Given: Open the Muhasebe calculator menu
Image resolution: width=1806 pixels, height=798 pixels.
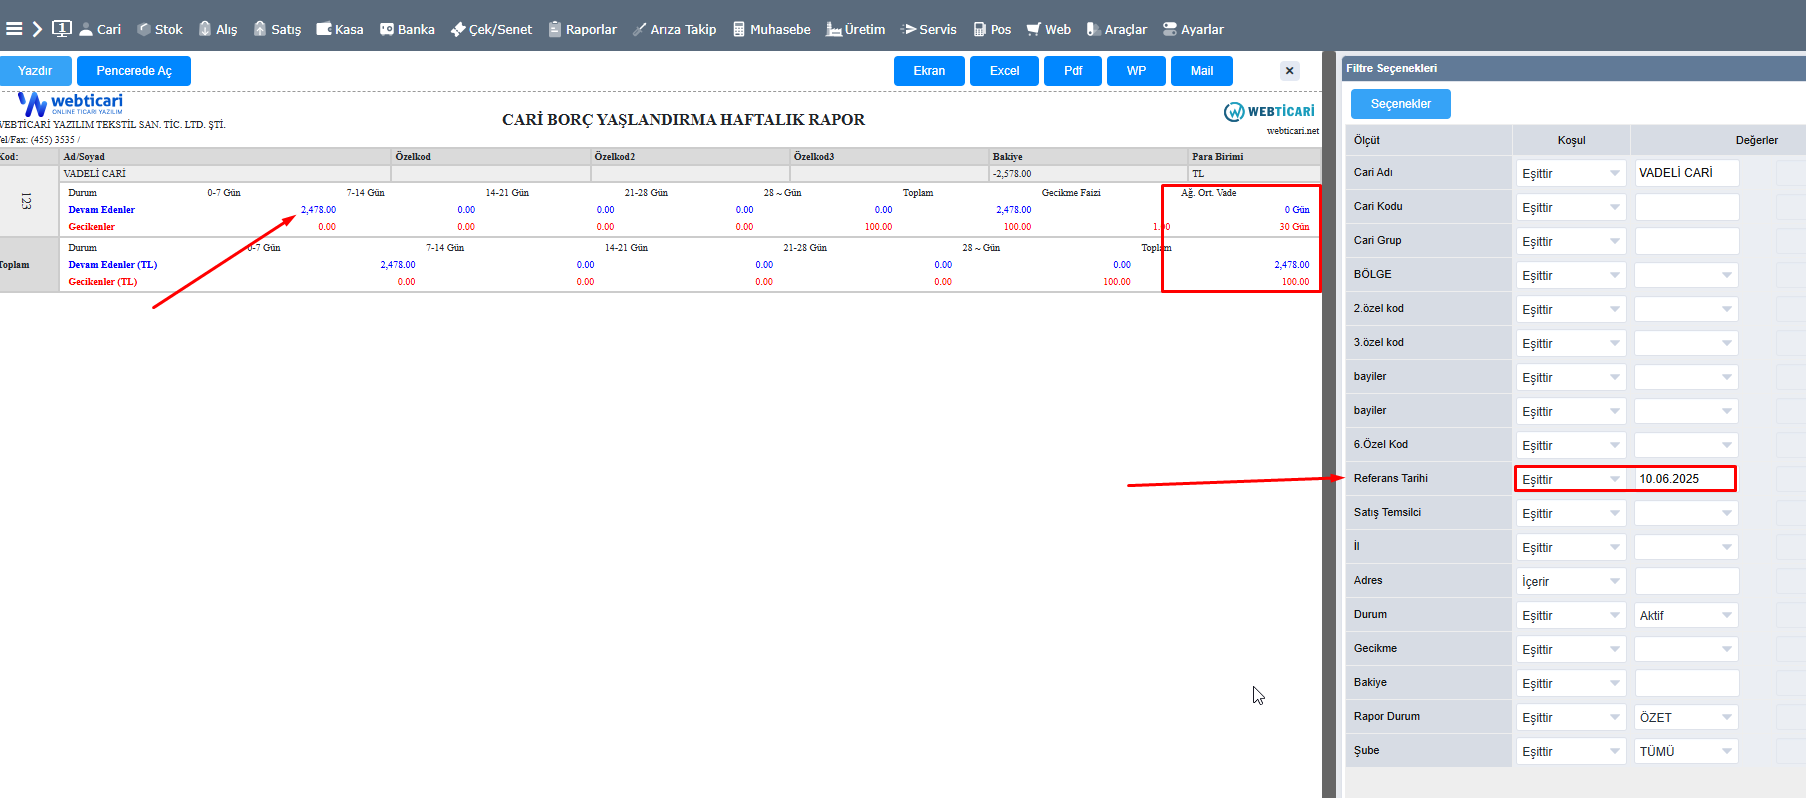Looking at the screenshot, I should (771, 29).
